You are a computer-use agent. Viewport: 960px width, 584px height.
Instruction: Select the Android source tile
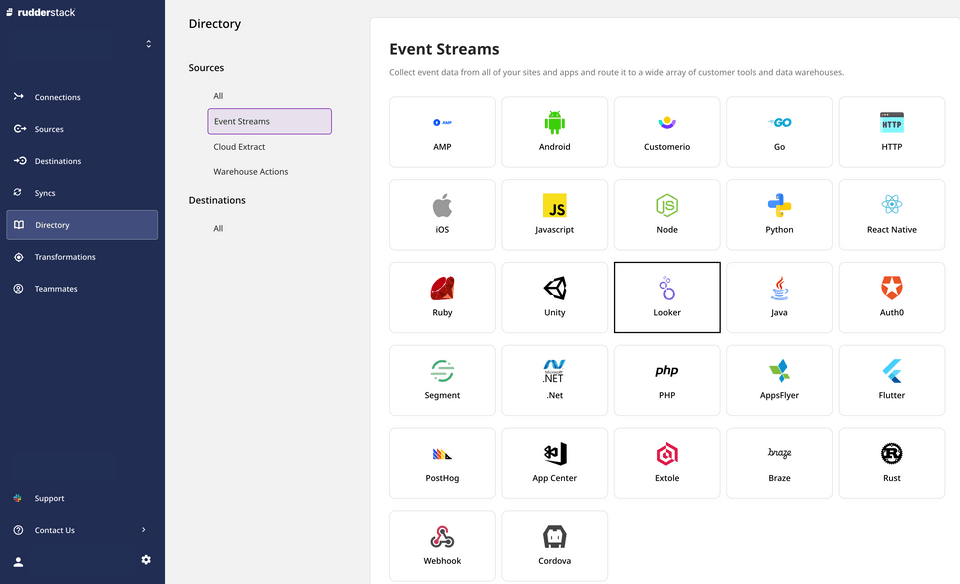554,131
